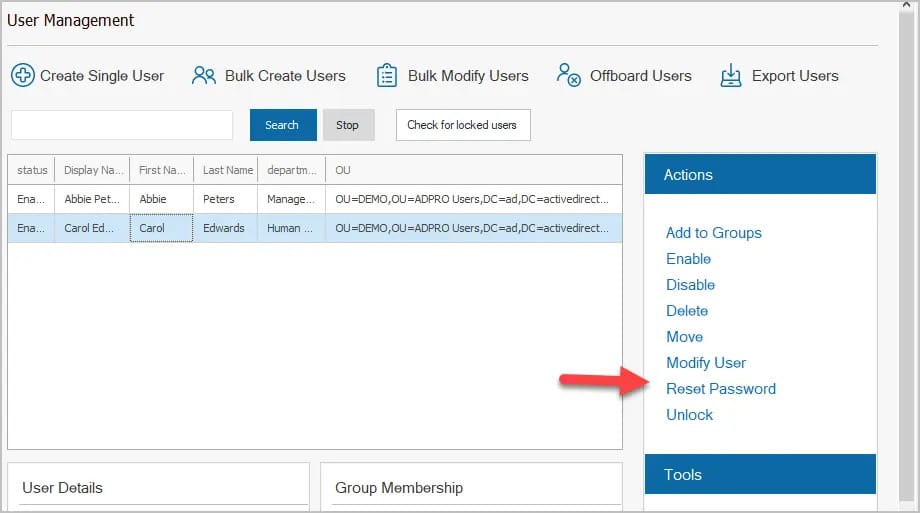Click the Search button

[x=283, y=124]
